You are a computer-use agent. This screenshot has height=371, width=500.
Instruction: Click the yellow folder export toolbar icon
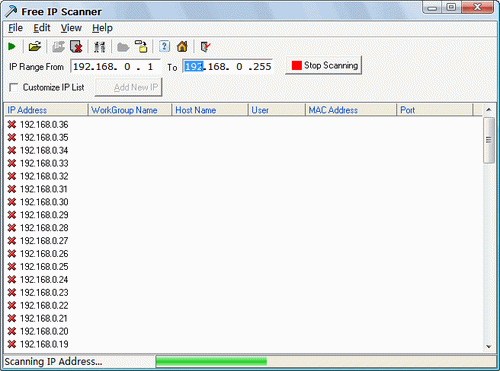pos(141,47)
